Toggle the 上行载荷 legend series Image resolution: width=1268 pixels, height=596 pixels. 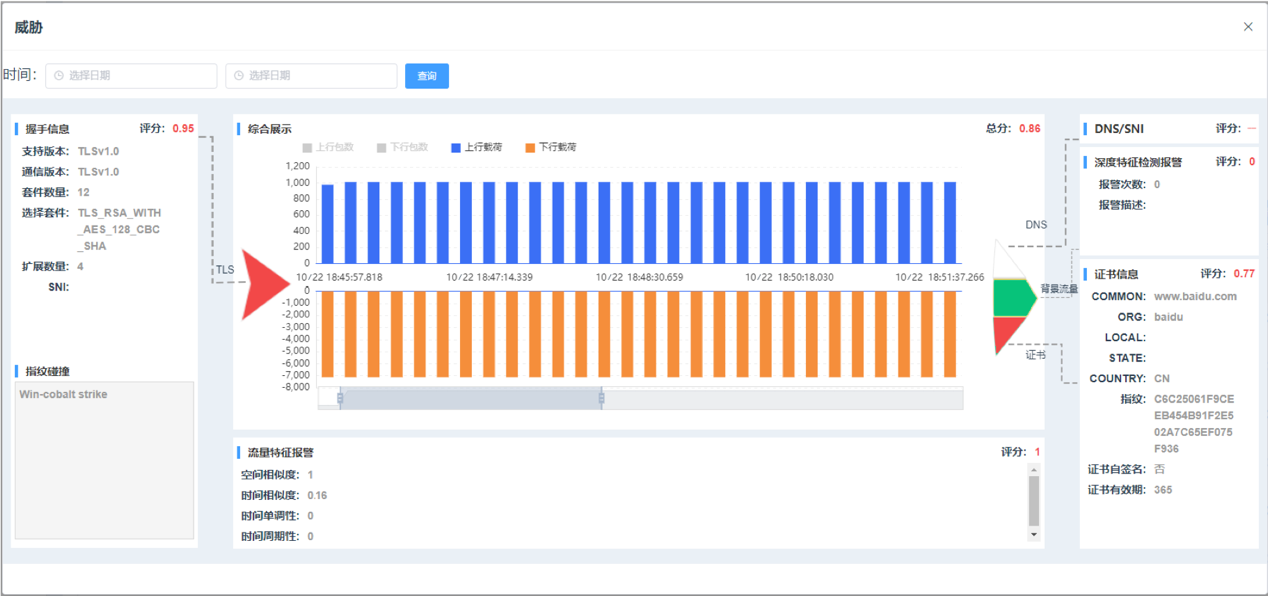coord(476,148)
